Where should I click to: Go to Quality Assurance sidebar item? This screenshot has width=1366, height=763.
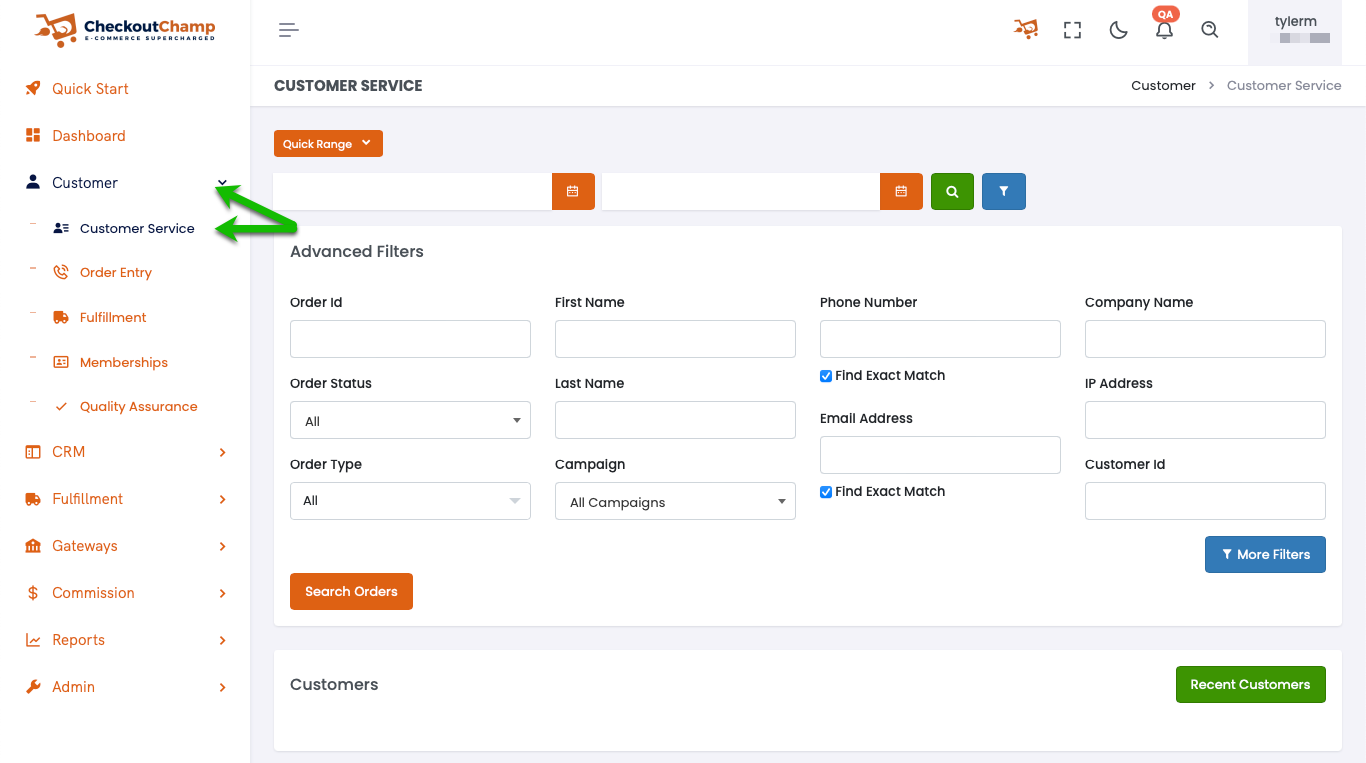pyautogui.click(x=138, y=407)
